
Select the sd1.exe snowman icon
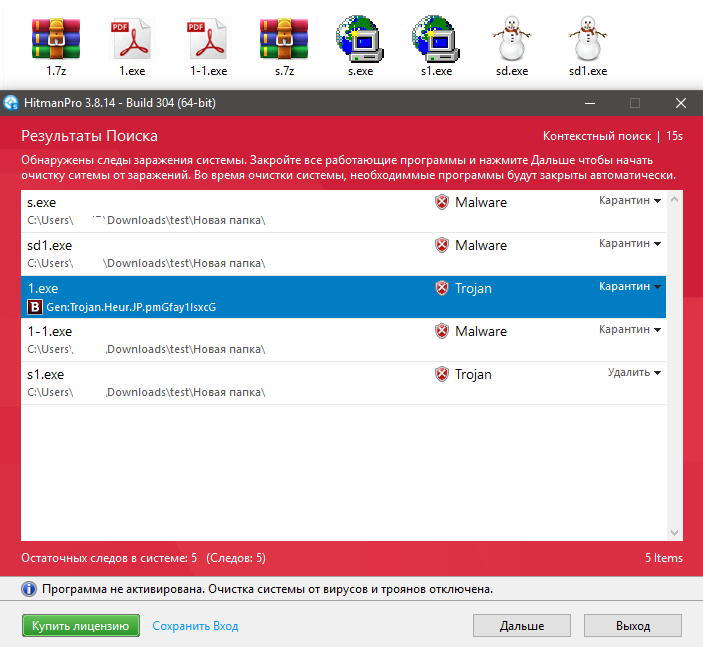pos(588,39)
